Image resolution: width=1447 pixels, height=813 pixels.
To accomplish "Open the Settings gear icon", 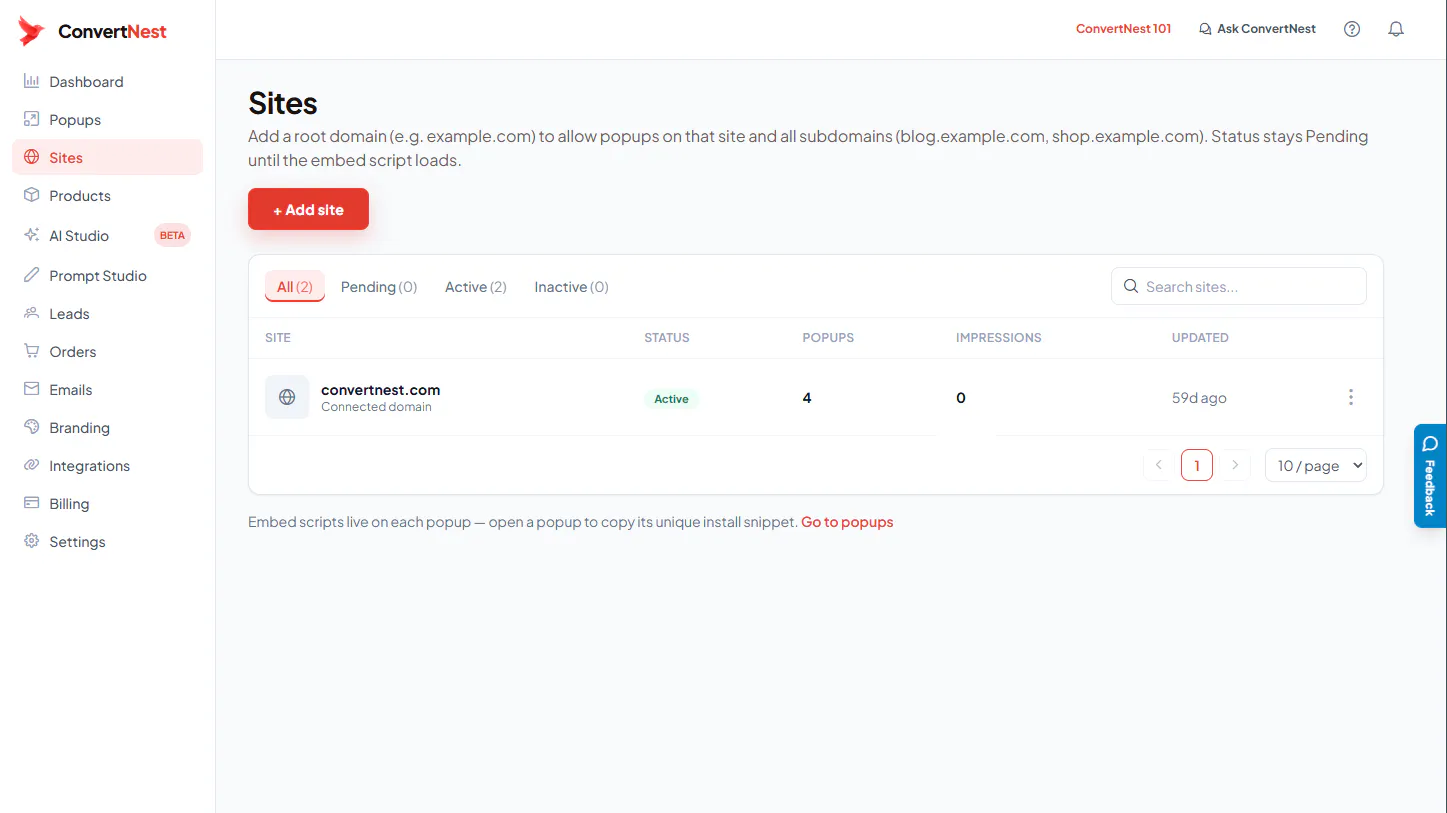I will click(x=32, y=541).
